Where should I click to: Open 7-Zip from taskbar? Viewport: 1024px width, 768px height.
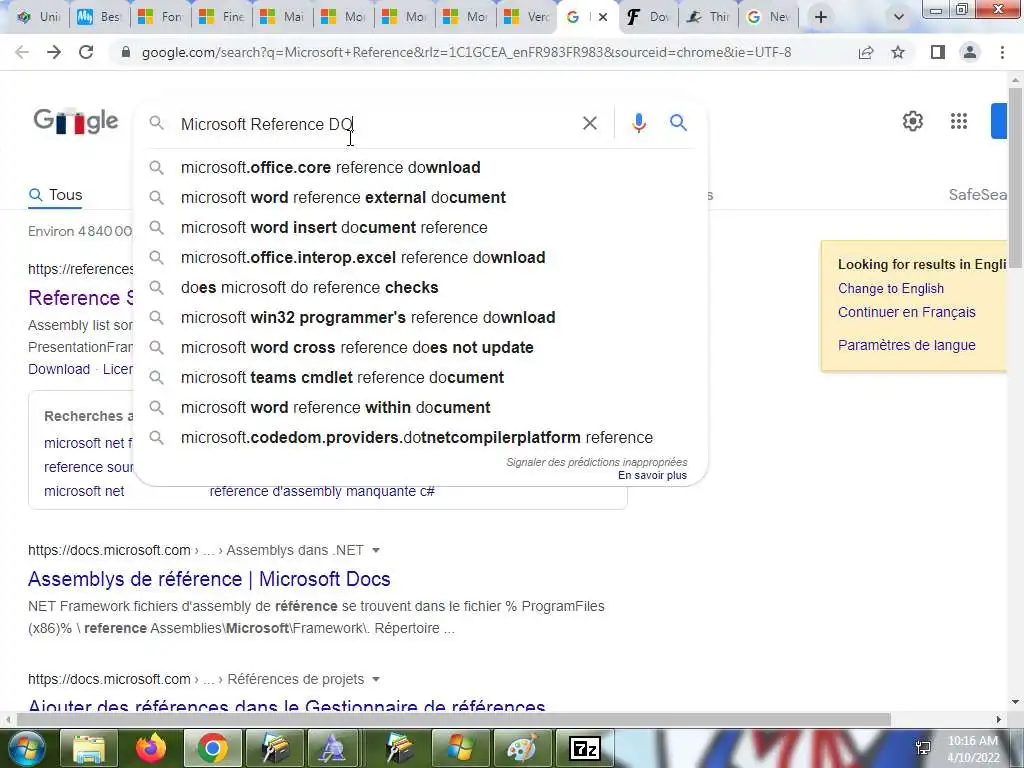point(584,748)
